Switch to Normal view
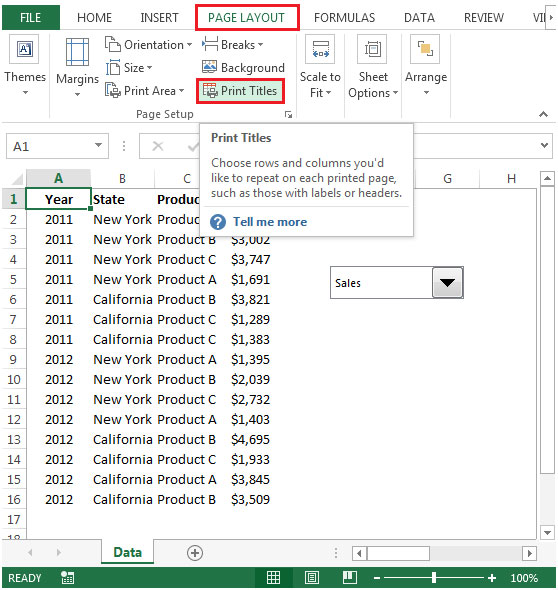This screenshot has width=558, height=590. coord(273,577)
